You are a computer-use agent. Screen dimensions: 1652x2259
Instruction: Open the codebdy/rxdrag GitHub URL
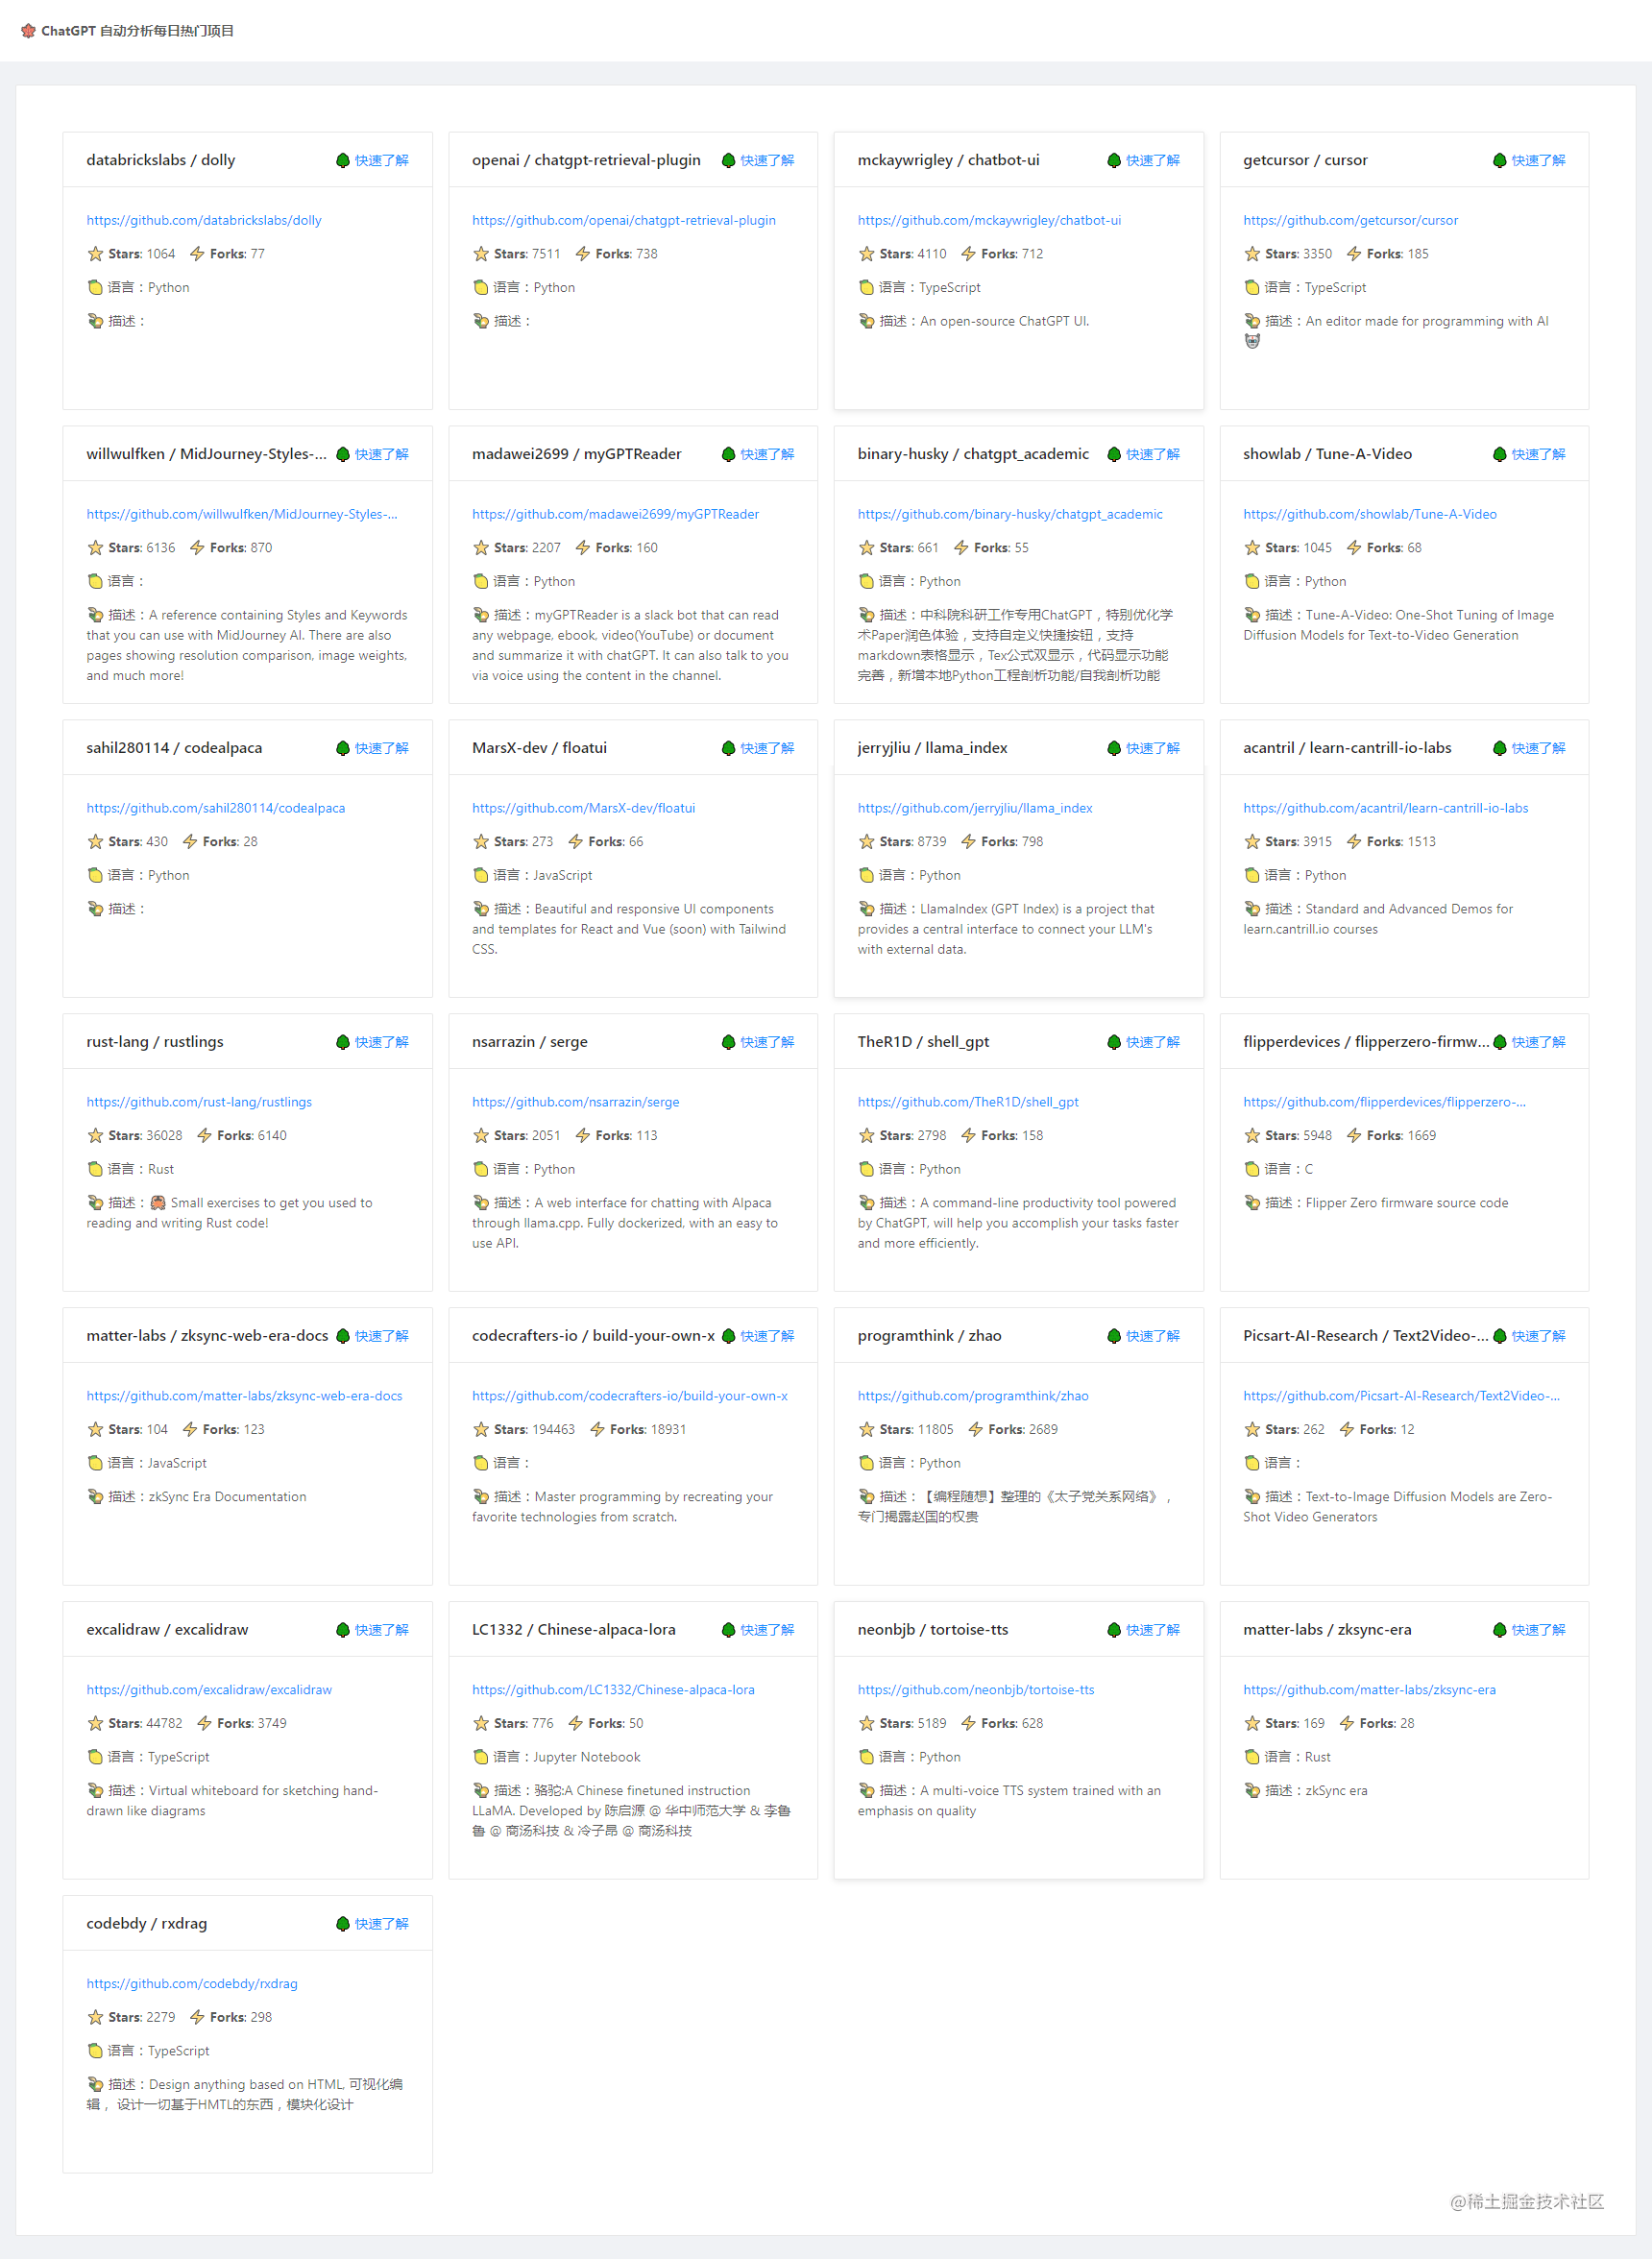192,1984
